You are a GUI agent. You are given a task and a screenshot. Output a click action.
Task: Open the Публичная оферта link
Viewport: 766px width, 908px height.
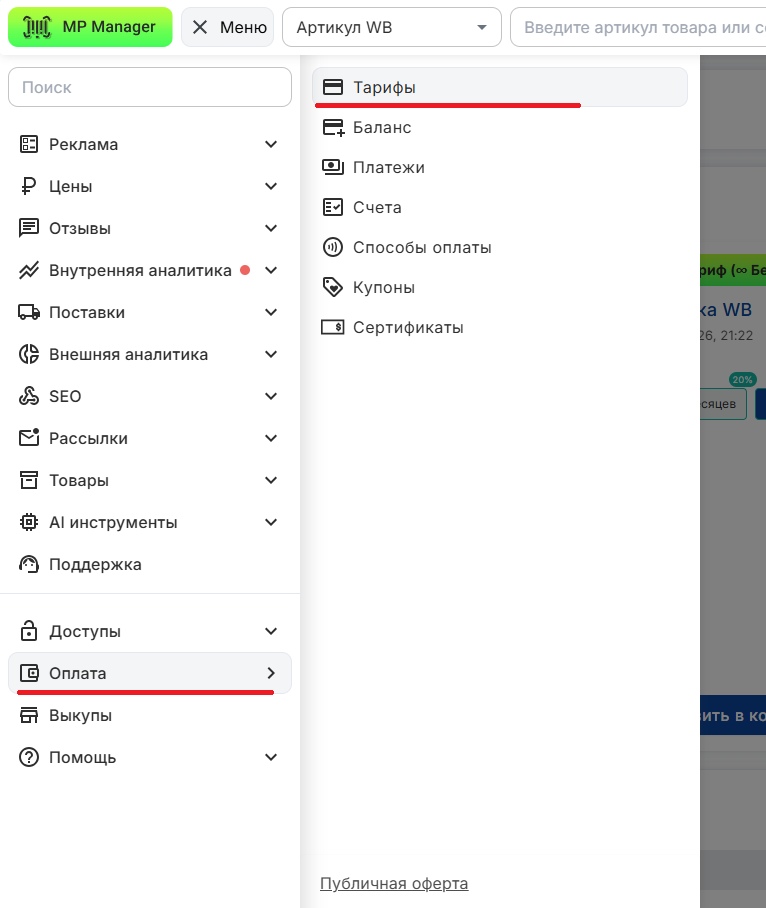pos(394,883)
